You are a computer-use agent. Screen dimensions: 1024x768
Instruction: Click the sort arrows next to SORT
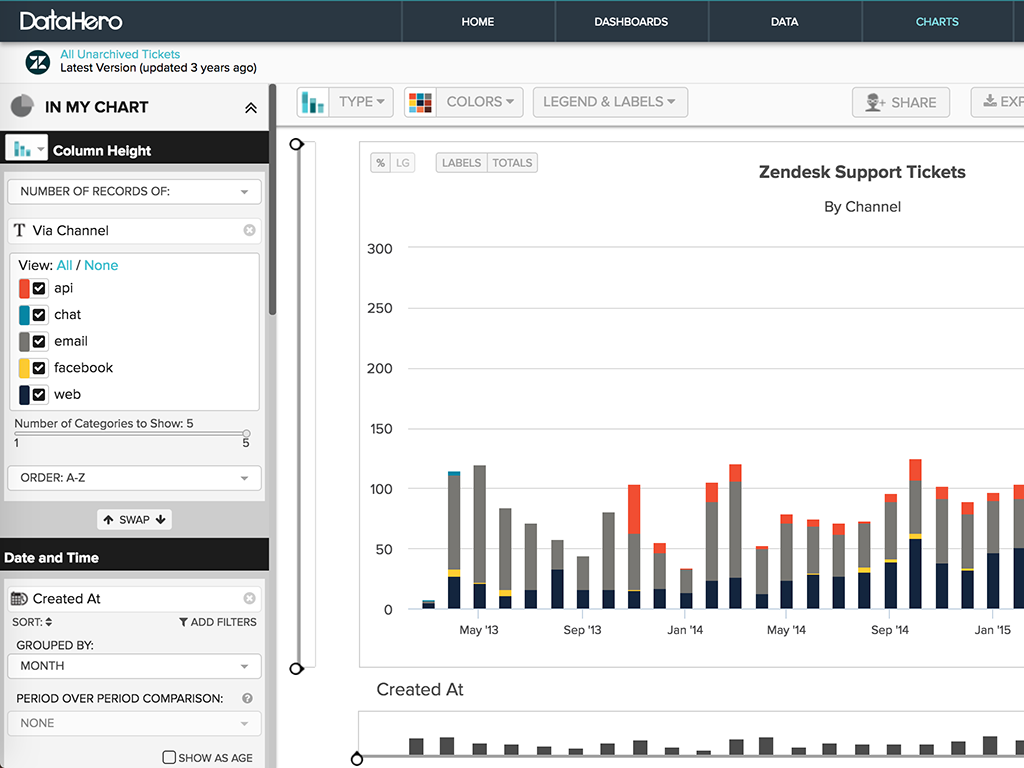coord(49,622)
